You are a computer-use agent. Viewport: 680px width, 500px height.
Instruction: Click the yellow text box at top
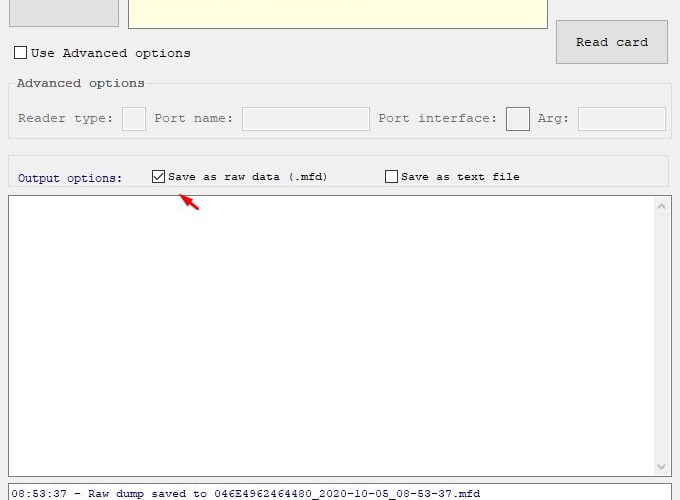tap(338, 14)
